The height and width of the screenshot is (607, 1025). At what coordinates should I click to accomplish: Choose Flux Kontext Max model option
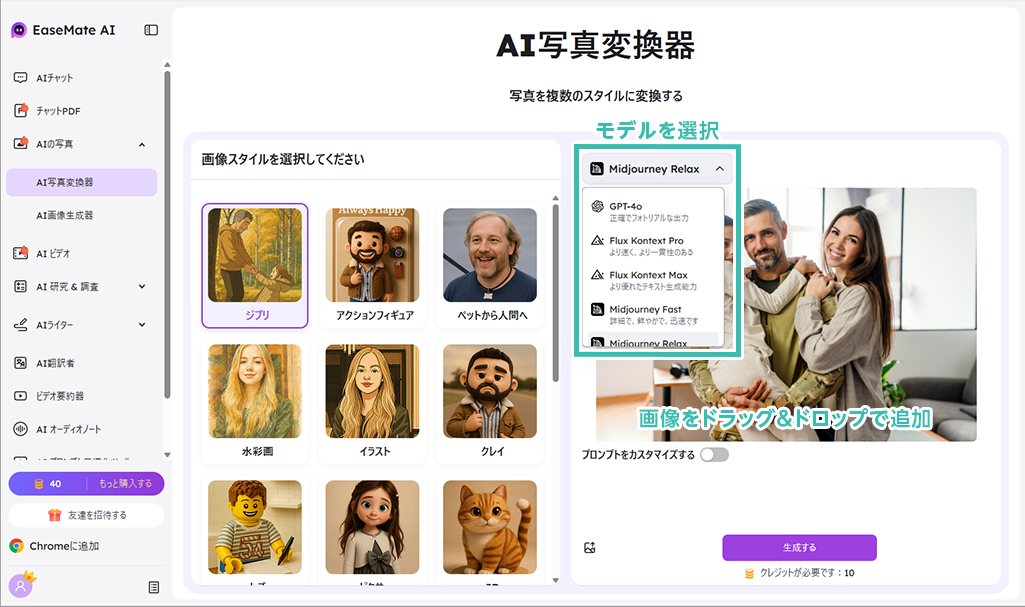coord(653,280)
